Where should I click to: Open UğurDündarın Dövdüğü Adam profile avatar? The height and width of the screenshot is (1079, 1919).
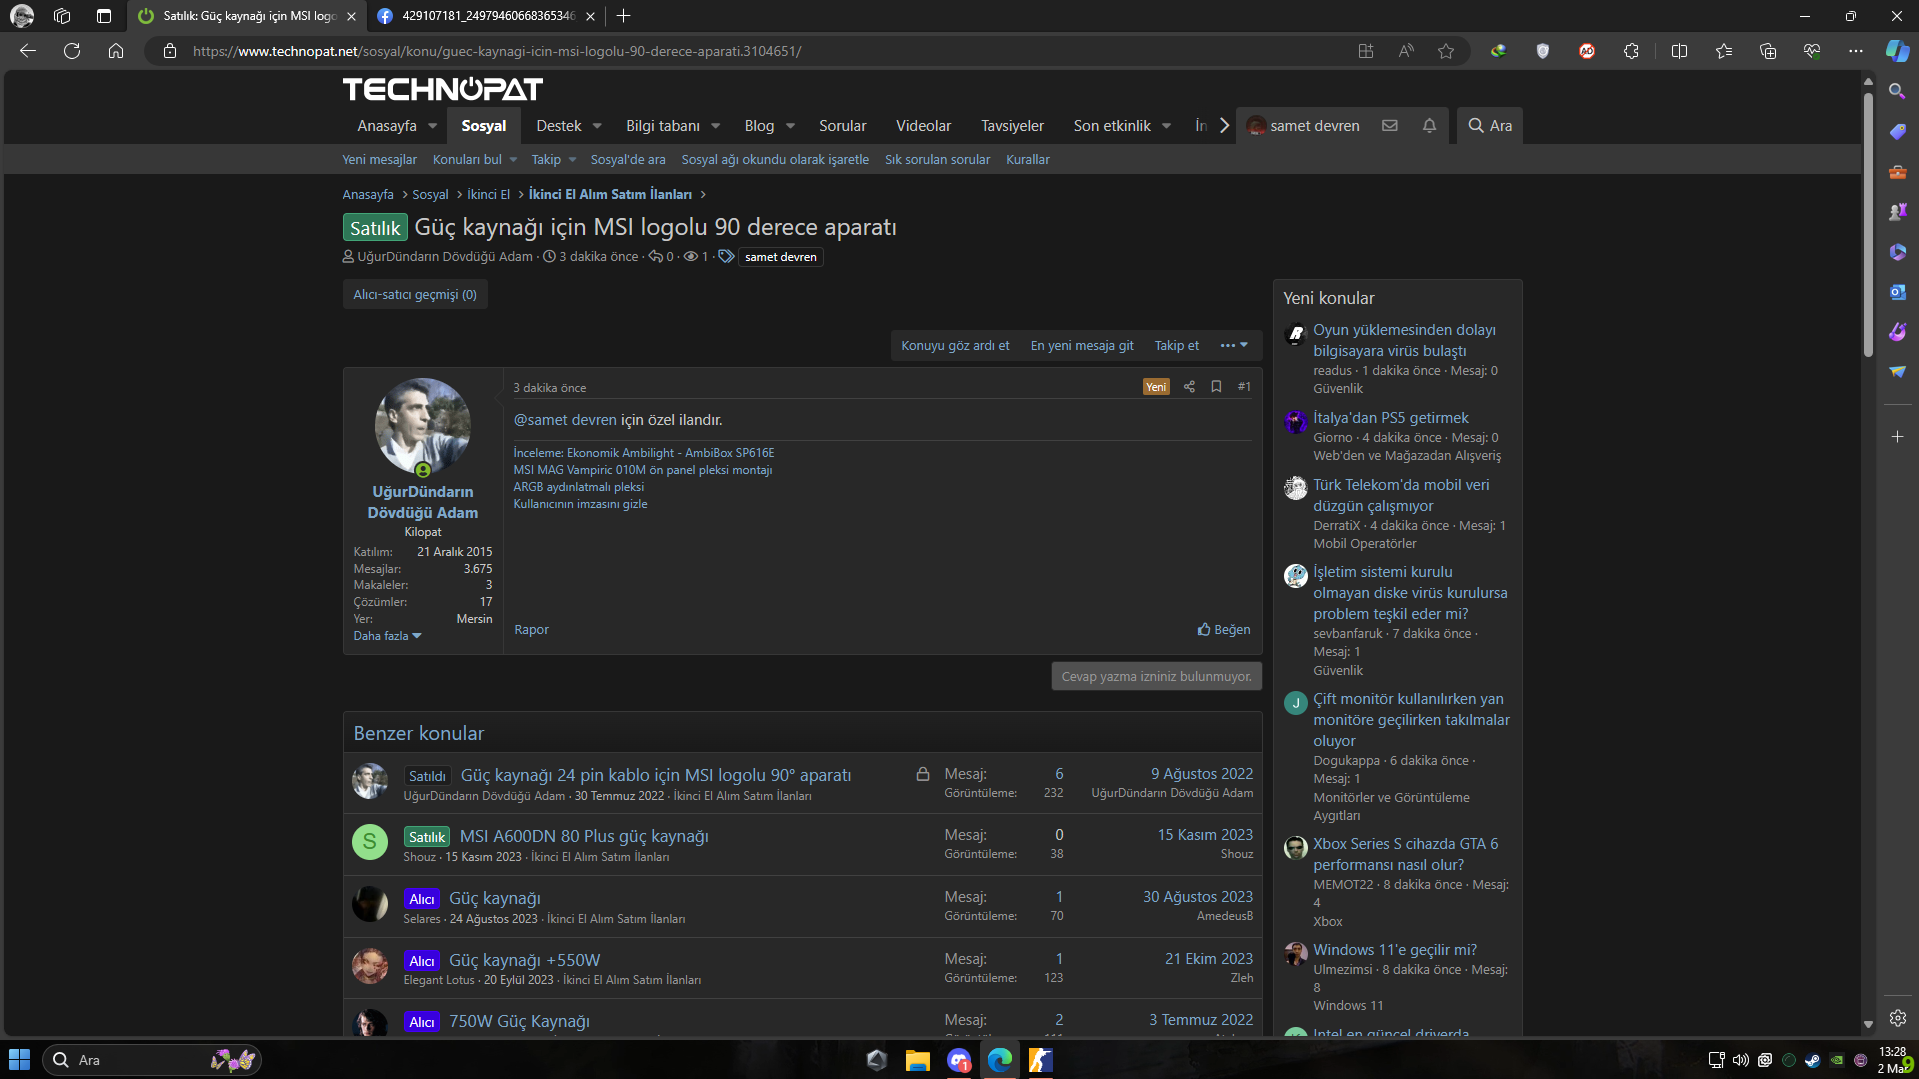pyautogui.click(x=423, y=427)
